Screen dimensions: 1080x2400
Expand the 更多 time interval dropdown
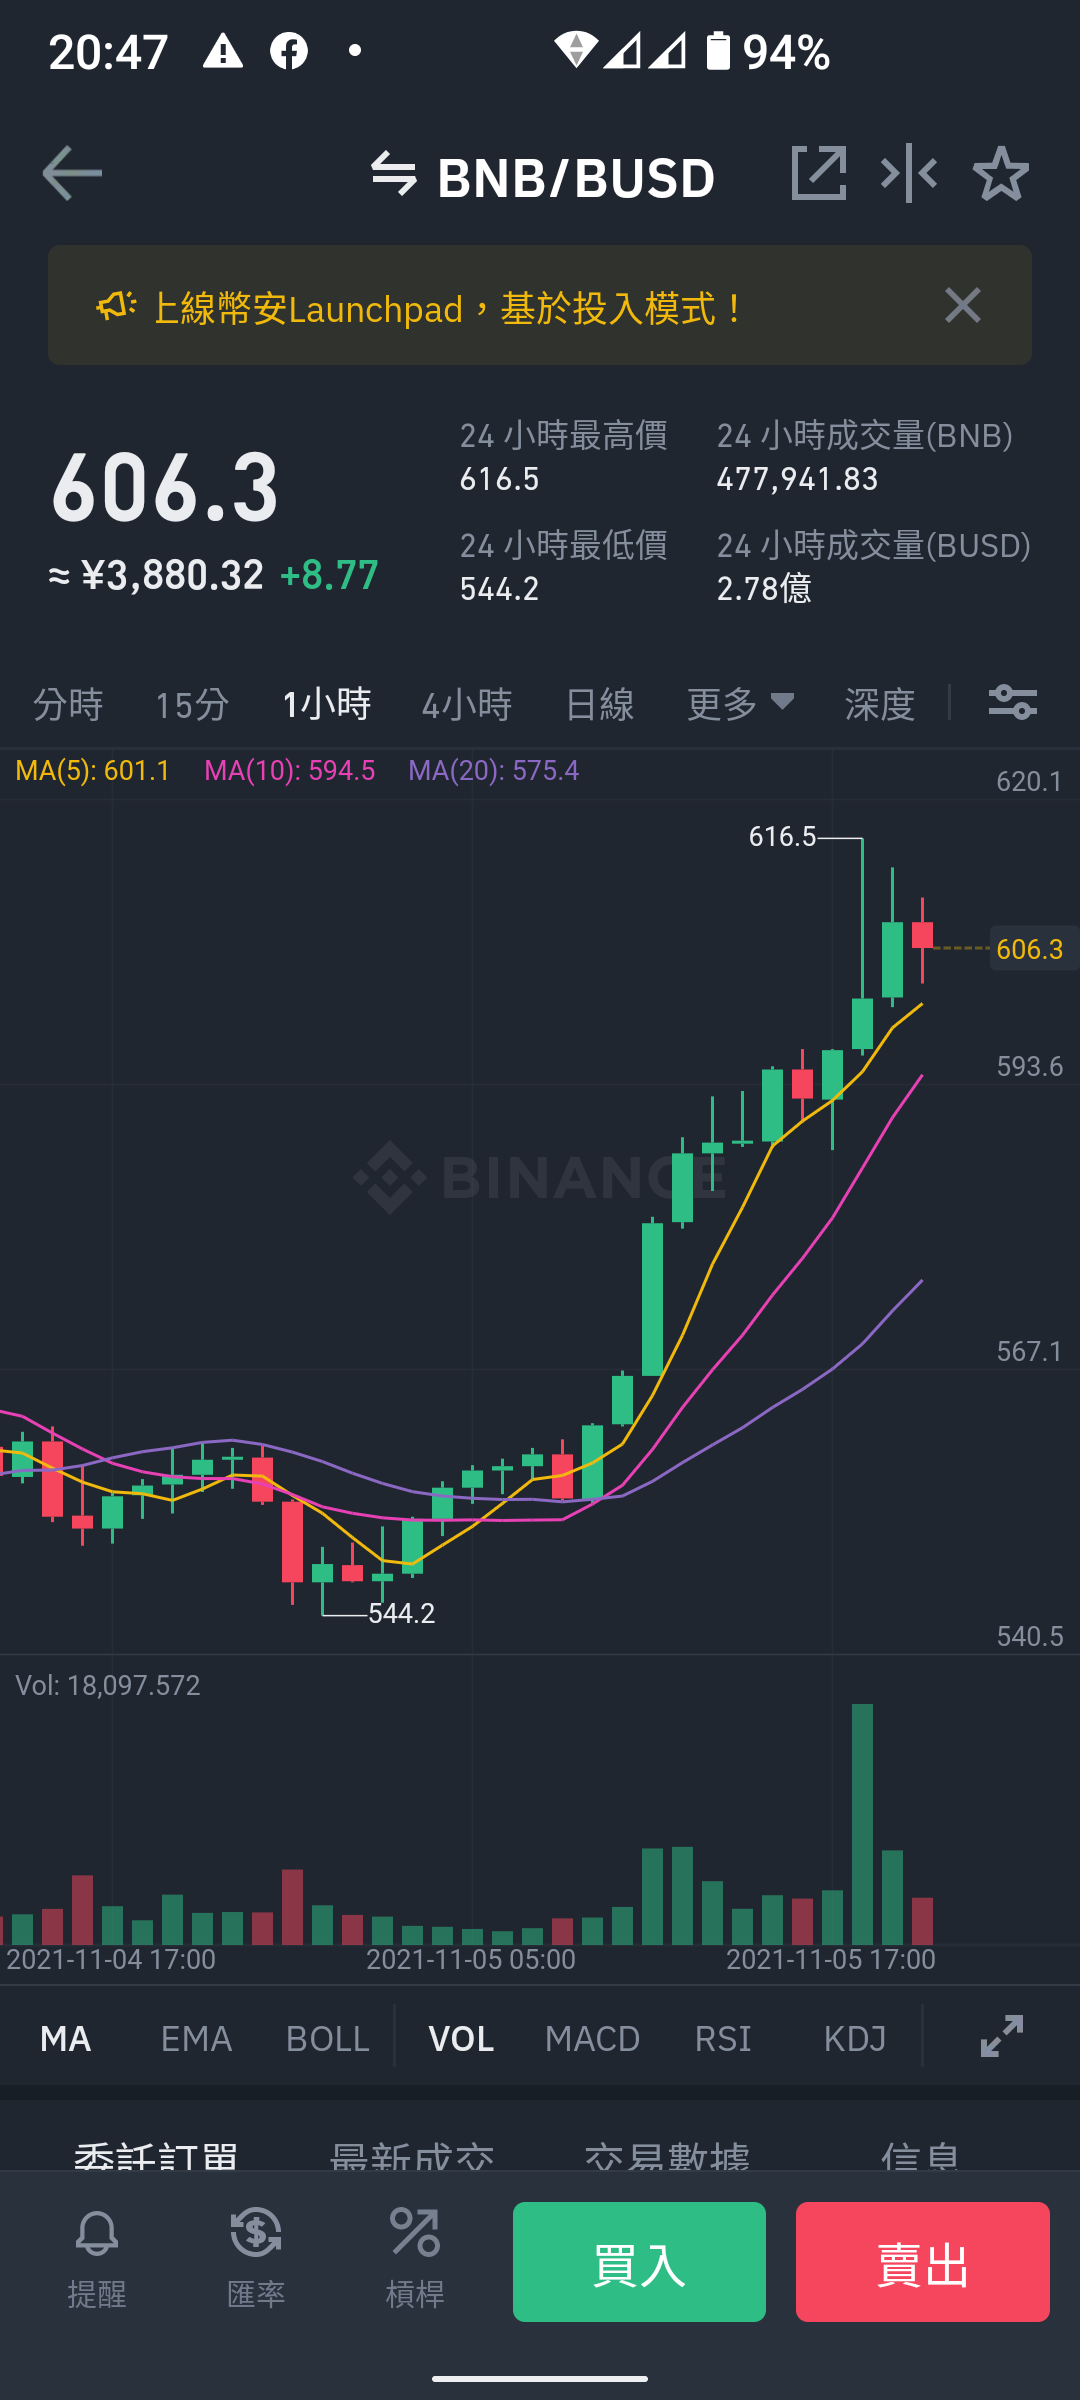pos(741,704)
